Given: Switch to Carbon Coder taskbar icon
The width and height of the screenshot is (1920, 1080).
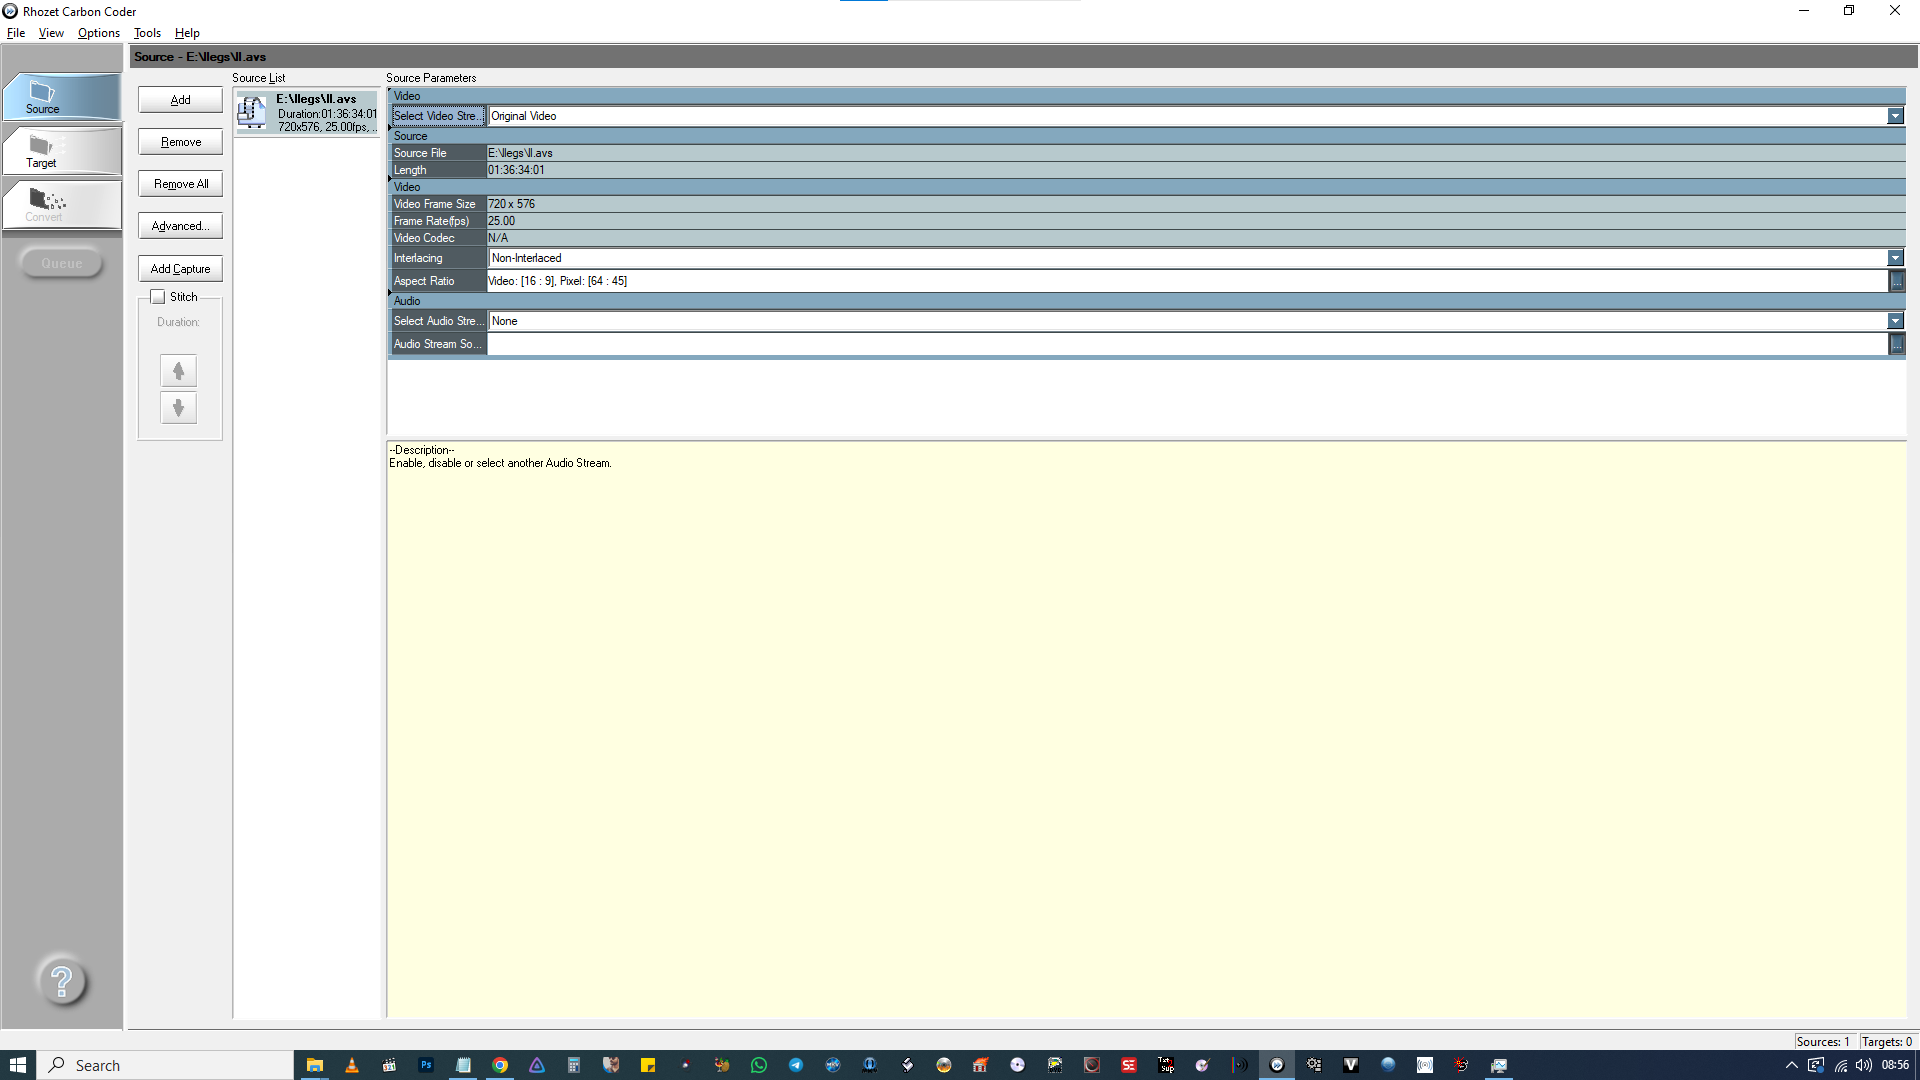Looking at the screenshot, I should point(1277,1065).
